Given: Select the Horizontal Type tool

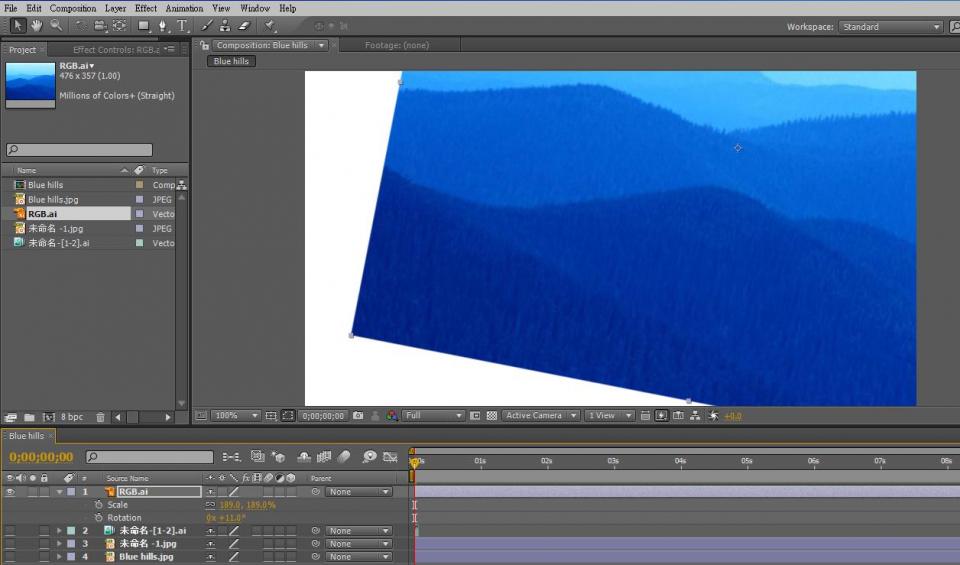Looking at the screenshot, I should 182,26.
